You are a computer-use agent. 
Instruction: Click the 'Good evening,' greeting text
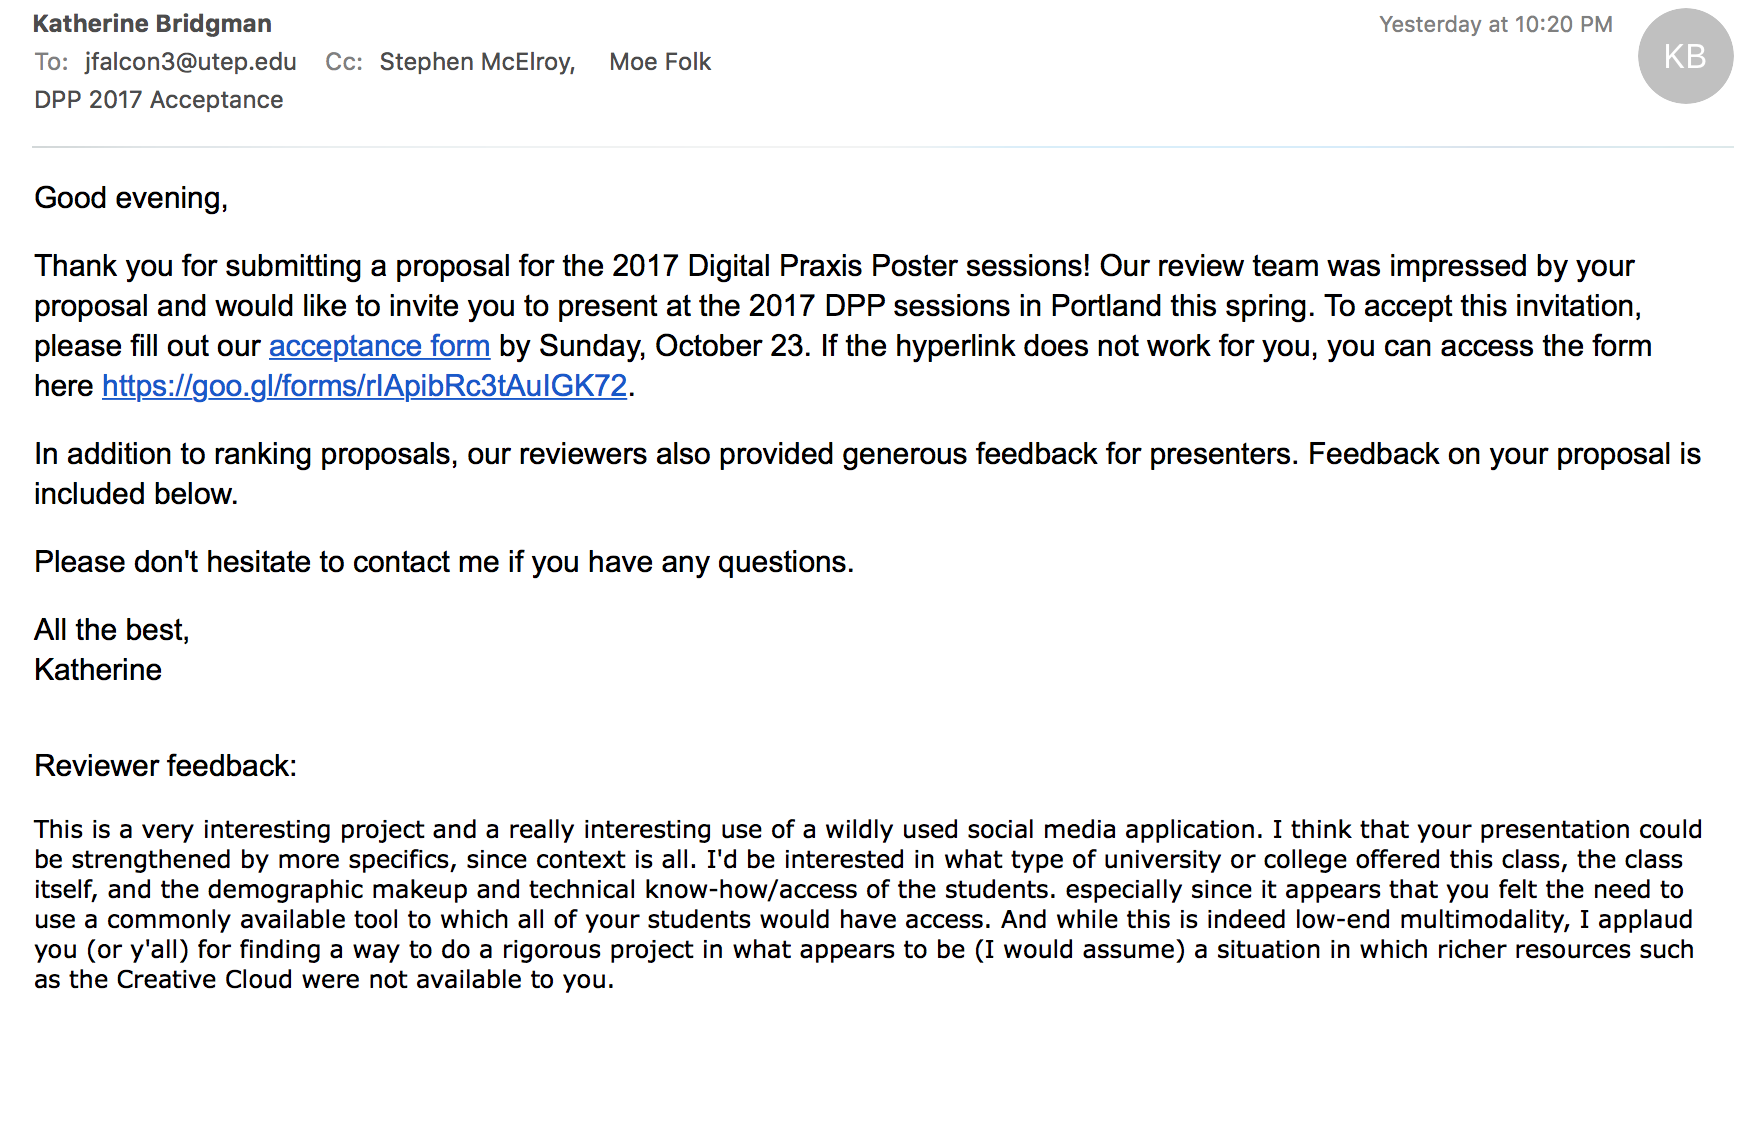point(131,198)
